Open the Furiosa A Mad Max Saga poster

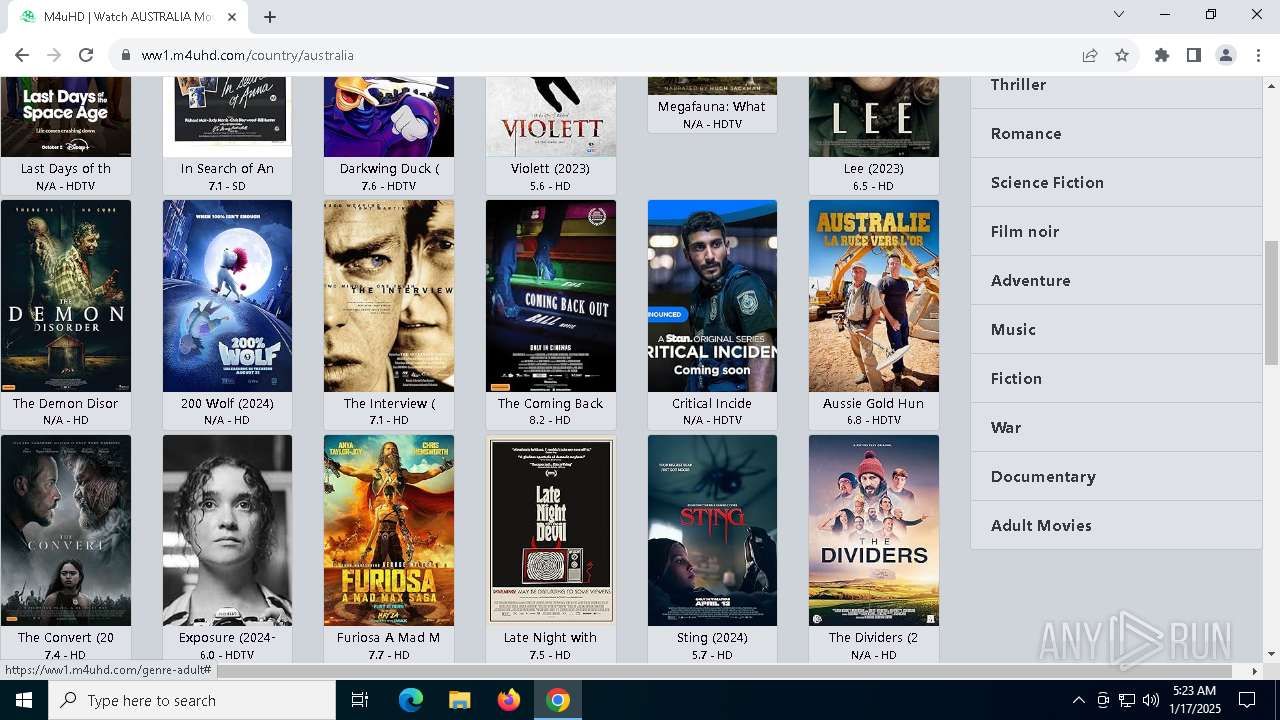coord(389,530)
